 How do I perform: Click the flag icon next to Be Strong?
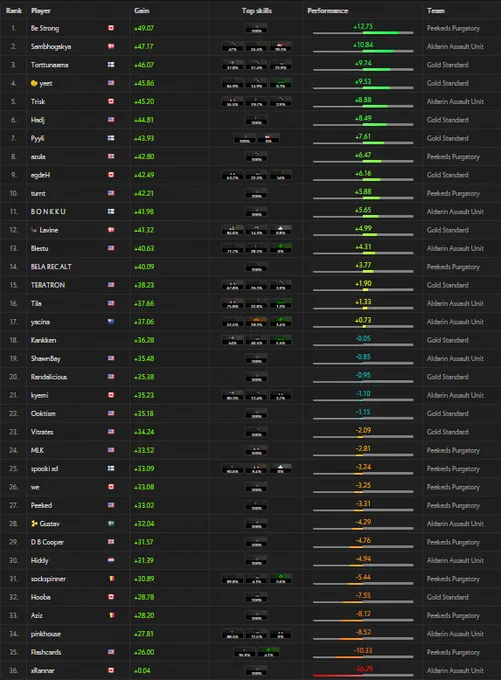(111, 28)
